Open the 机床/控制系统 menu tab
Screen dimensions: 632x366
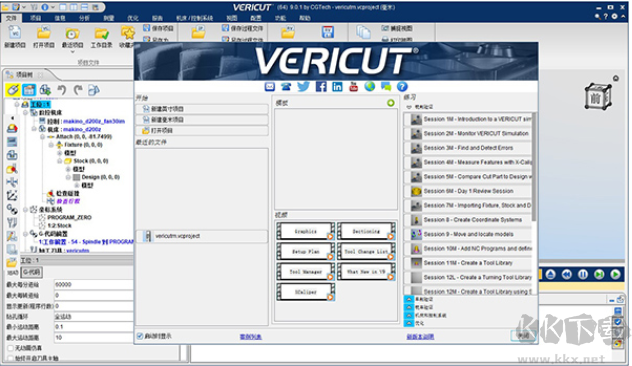coord(194,18)
